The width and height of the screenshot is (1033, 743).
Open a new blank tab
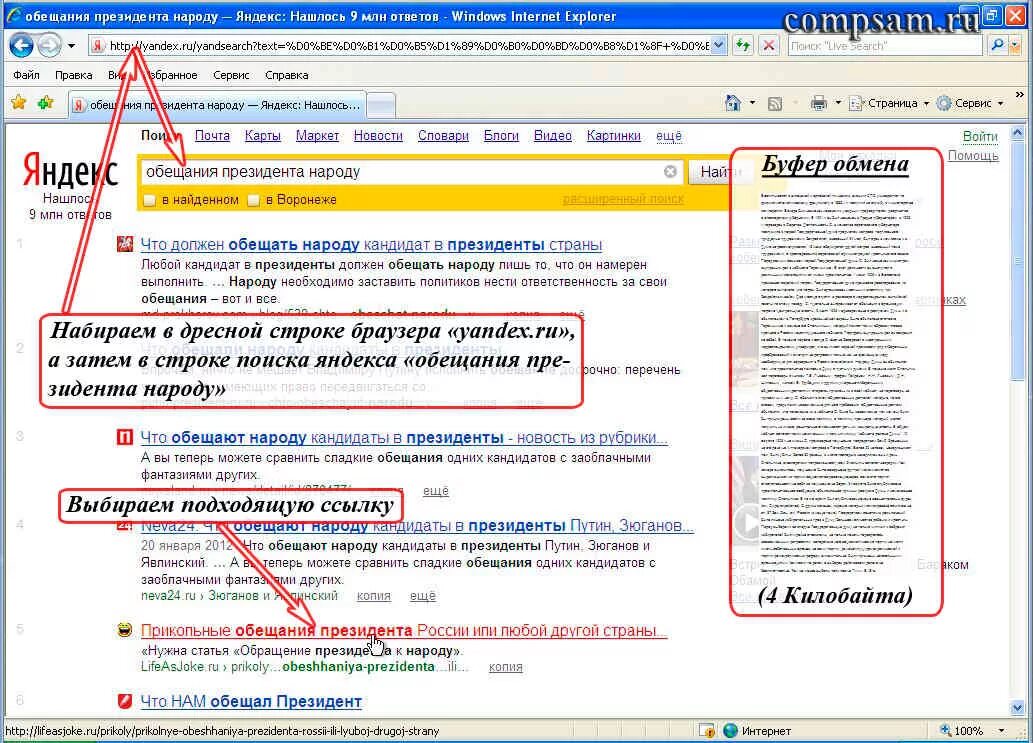tap(381, 105)
